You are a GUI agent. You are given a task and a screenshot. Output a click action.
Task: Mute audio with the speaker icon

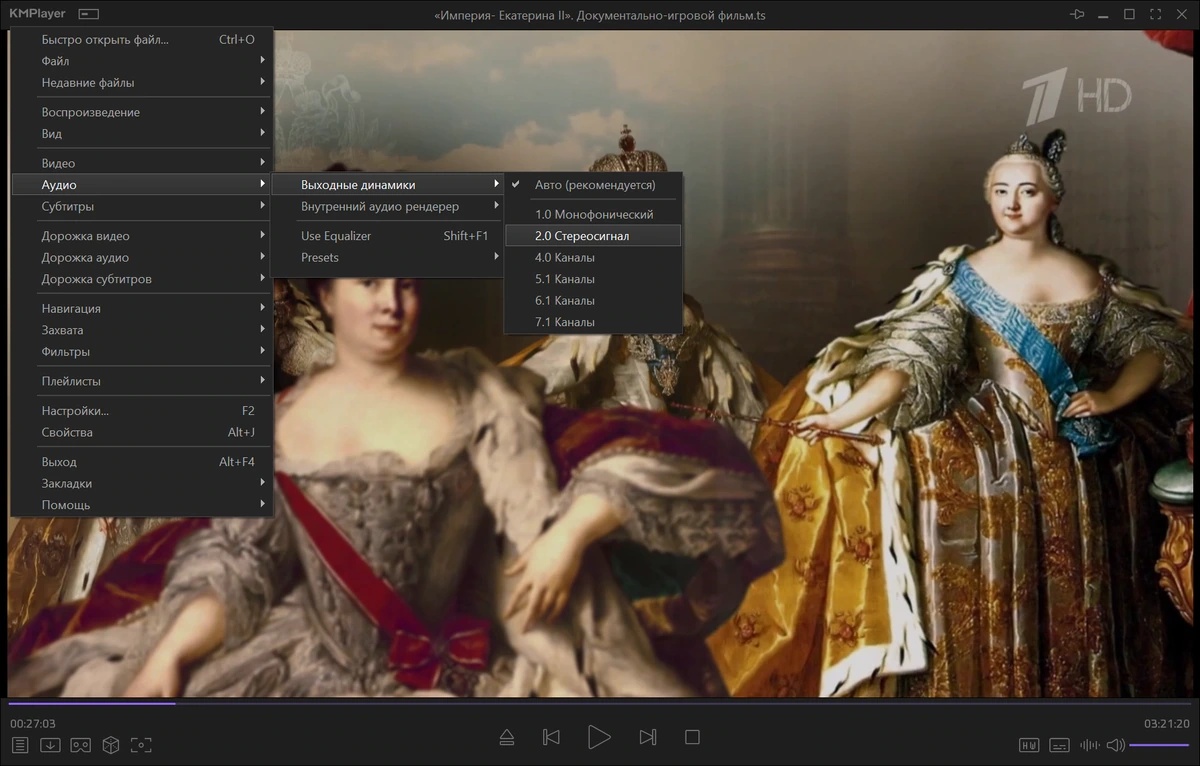(1116, 745)
